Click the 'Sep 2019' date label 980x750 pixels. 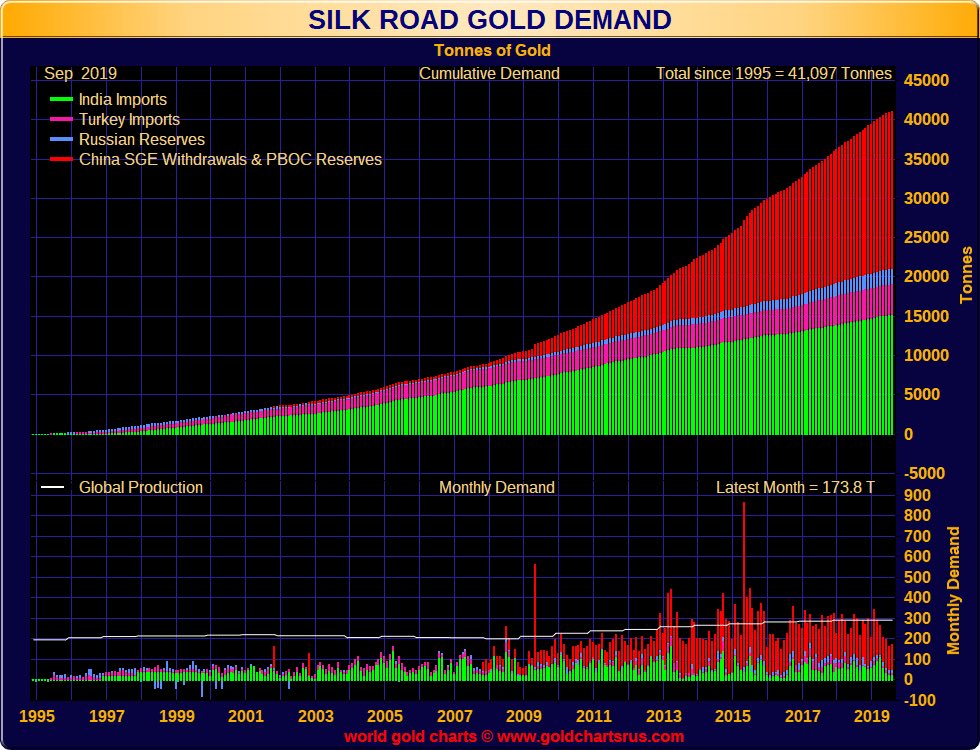pos(80,74)
